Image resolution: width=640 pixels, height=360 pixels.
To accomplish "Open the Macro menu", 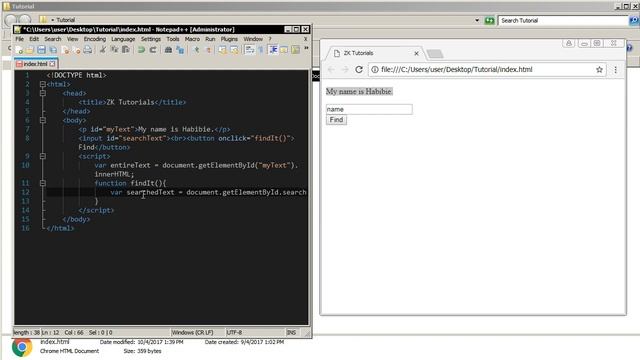I will (x=192, y=39).
